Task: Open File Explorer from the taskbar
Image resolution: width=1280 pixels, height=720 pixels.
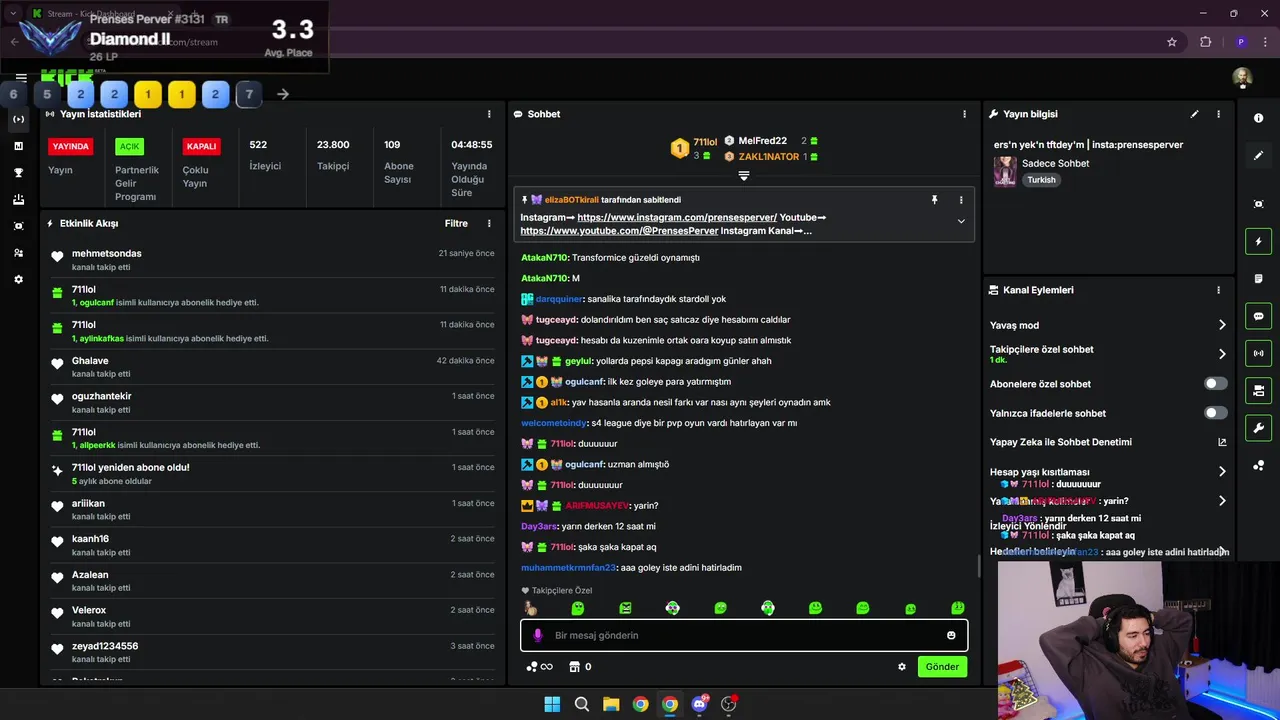Action: [x=611, y=704]
